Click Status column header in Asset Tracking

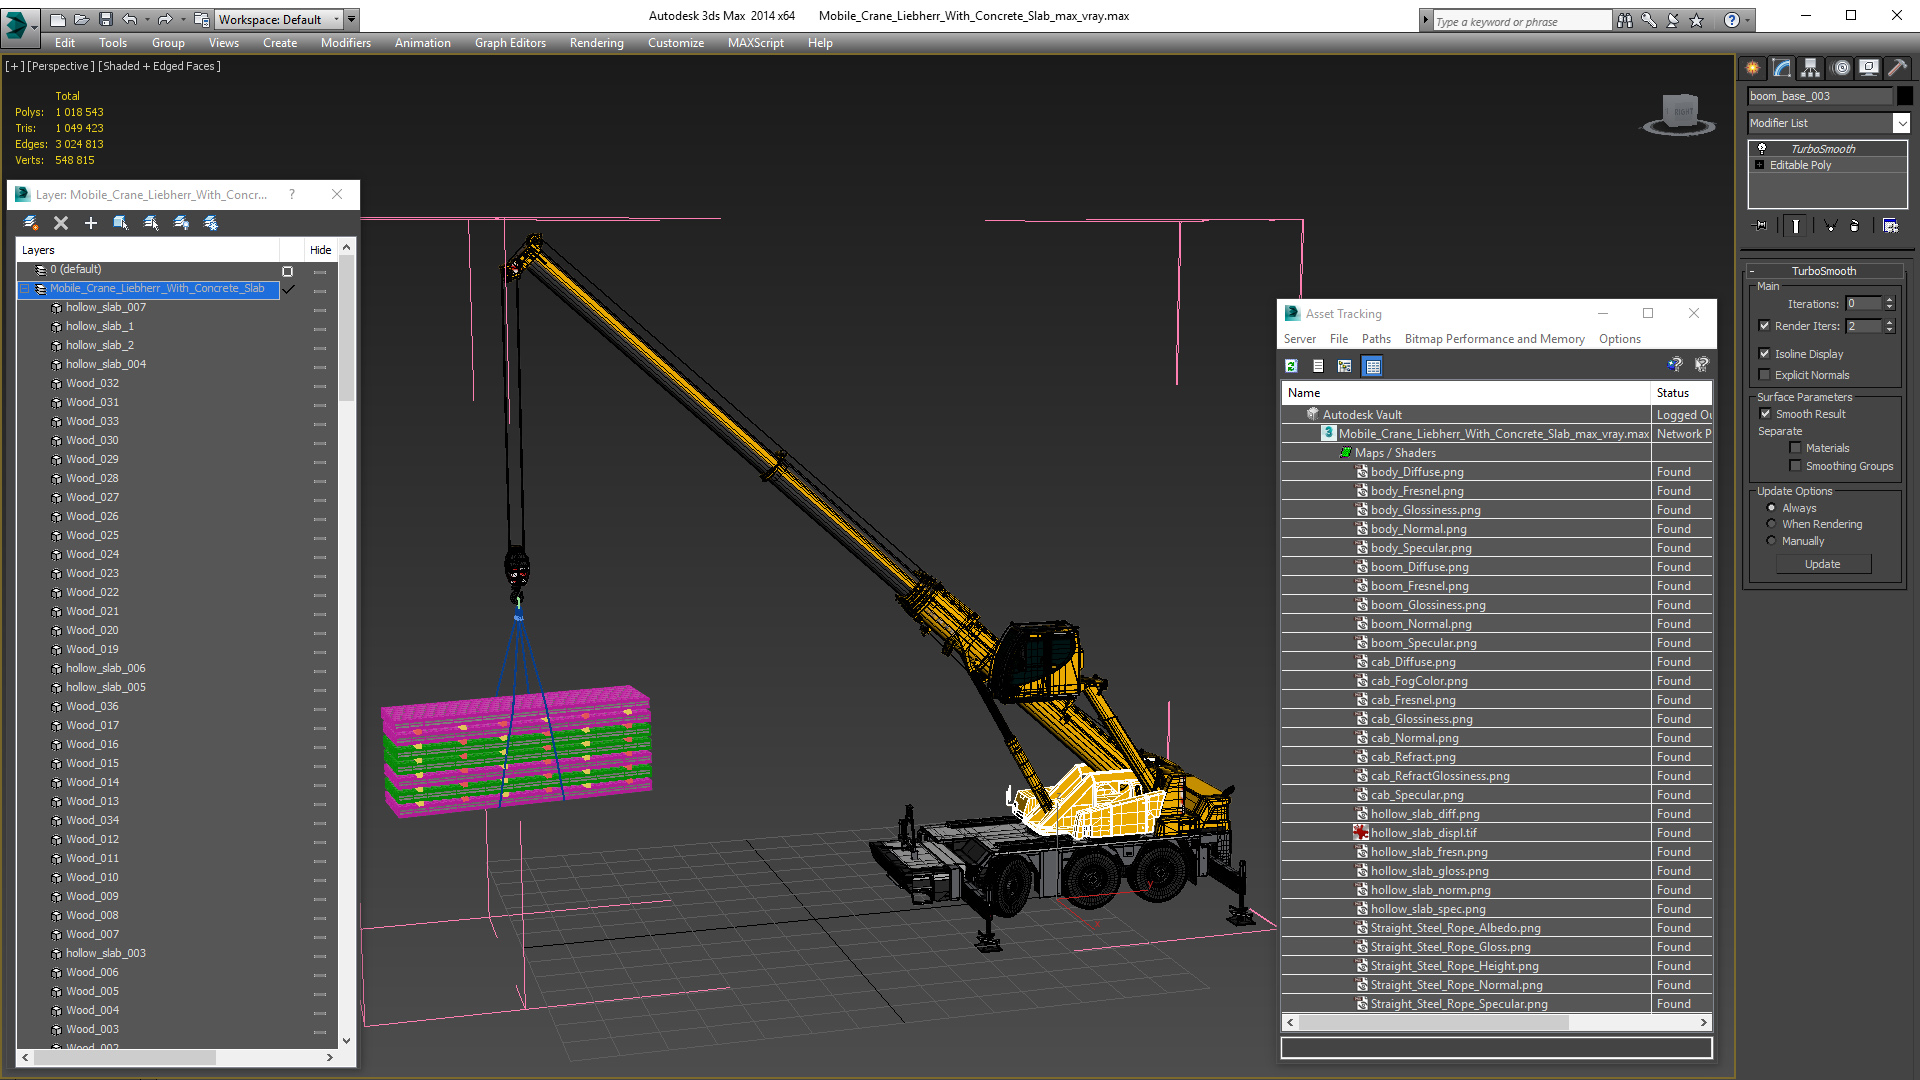[x=1681, y=393]
